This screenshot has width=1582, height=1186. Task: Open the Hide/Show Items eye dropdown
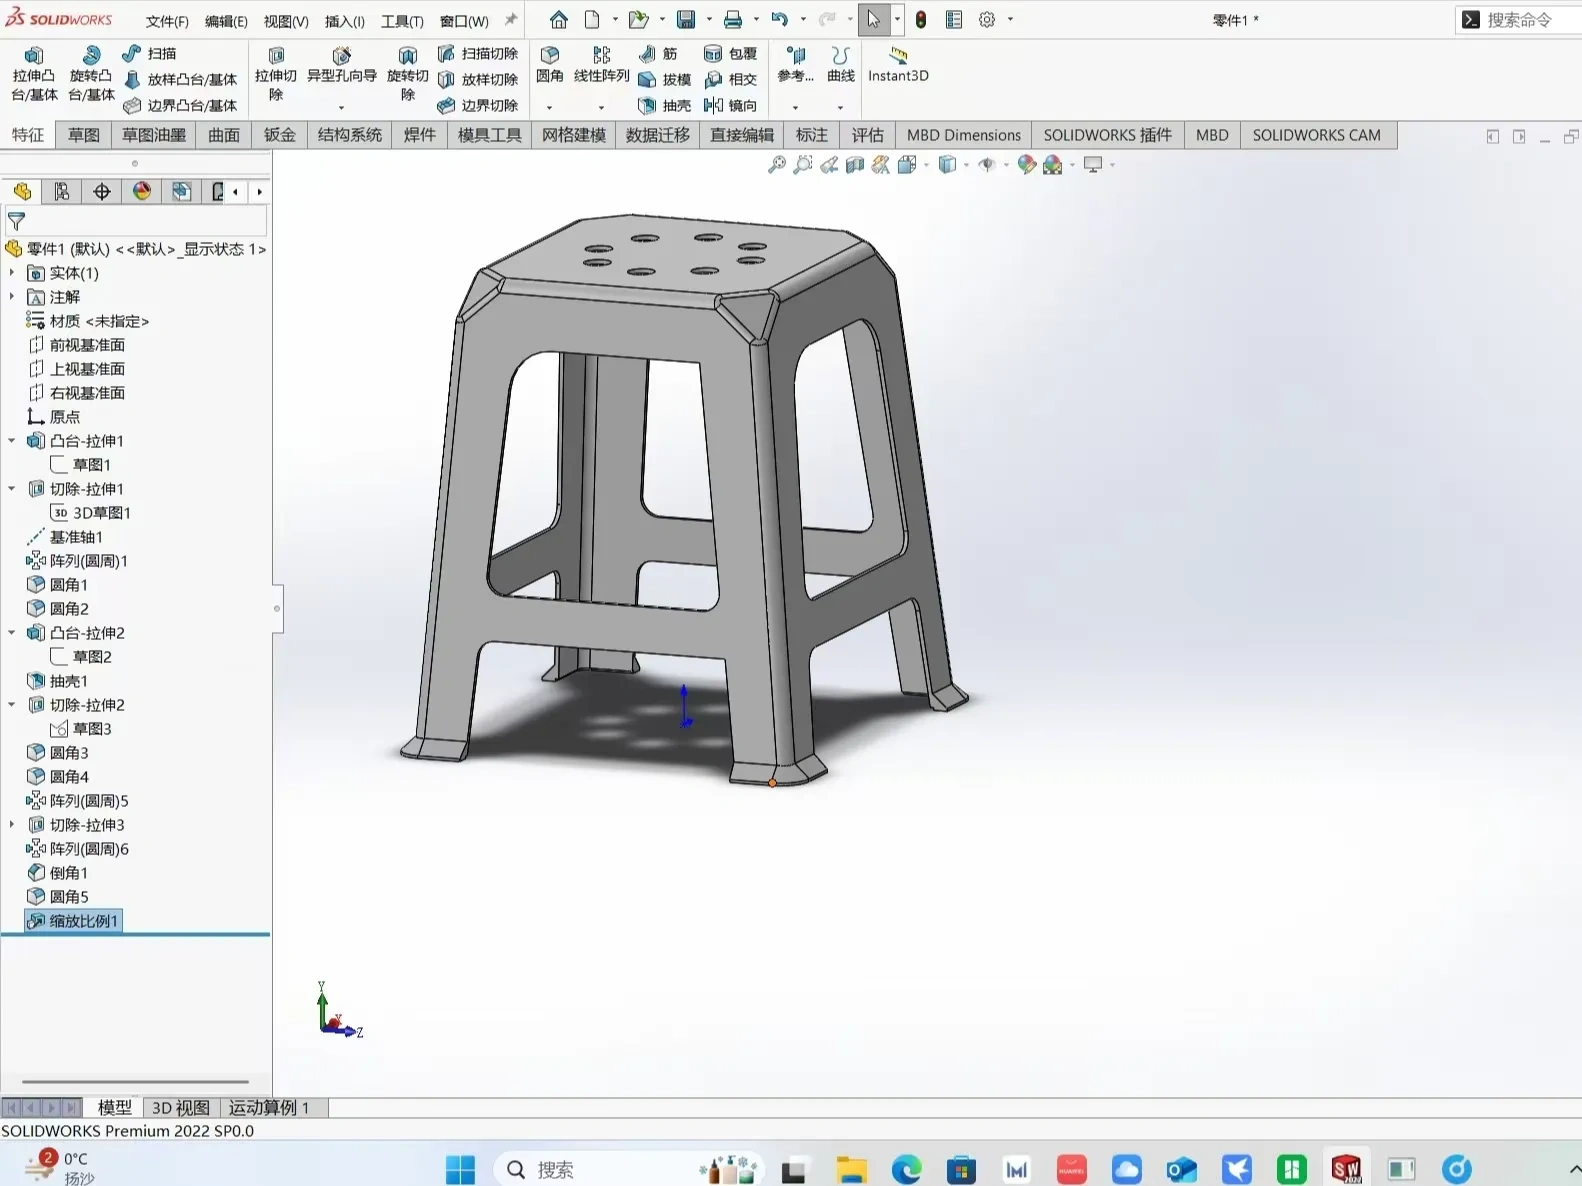tap(1006, 165)
